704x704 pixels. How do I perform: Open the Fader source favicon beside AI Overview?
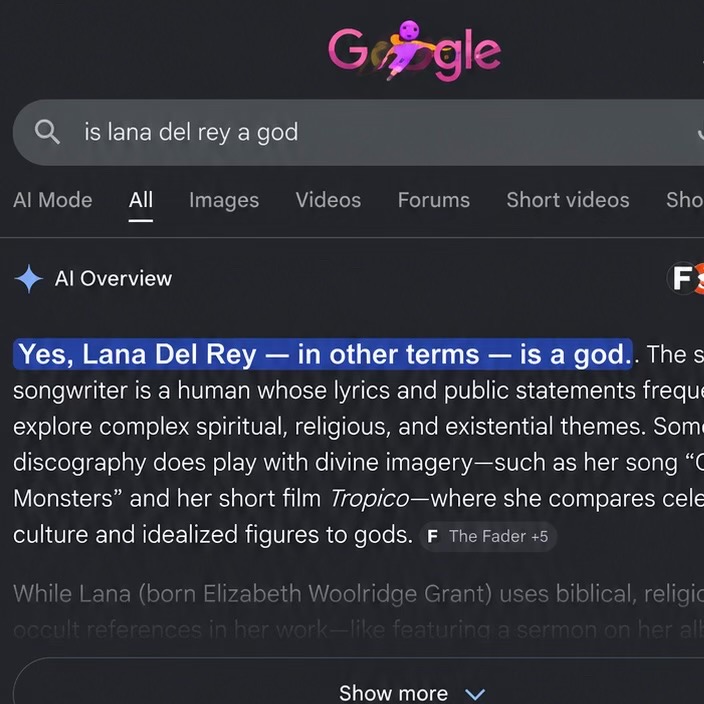[684, 278]
